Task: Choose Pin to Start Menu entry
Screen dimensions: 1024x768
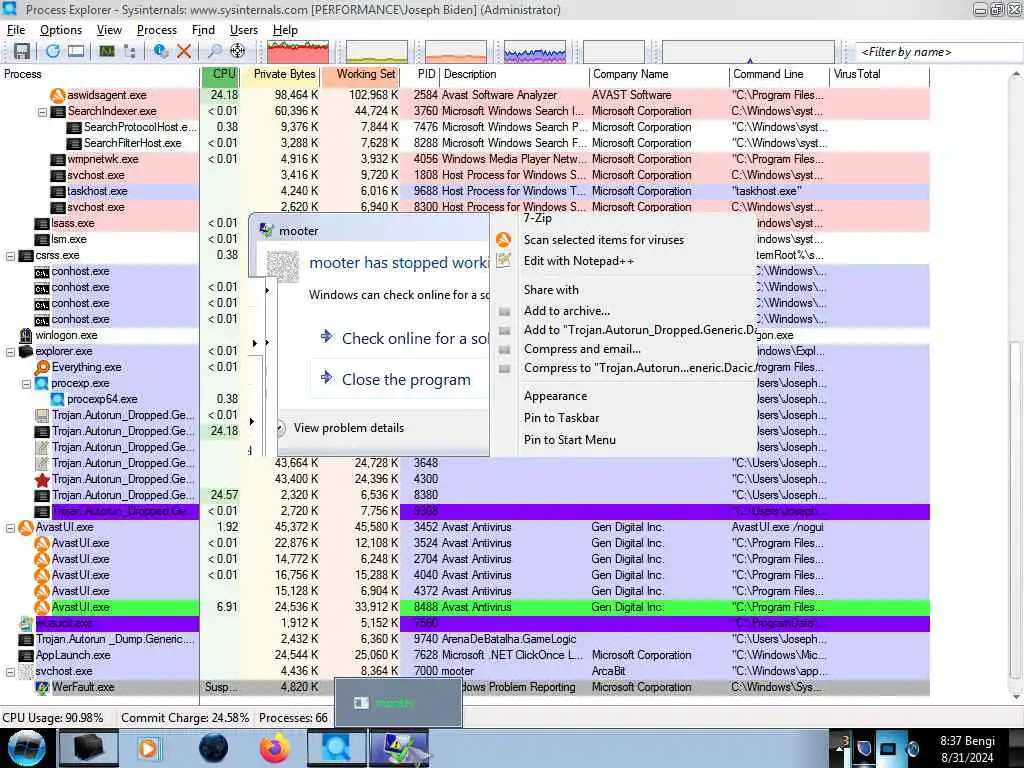Action: tap(569, 440)
